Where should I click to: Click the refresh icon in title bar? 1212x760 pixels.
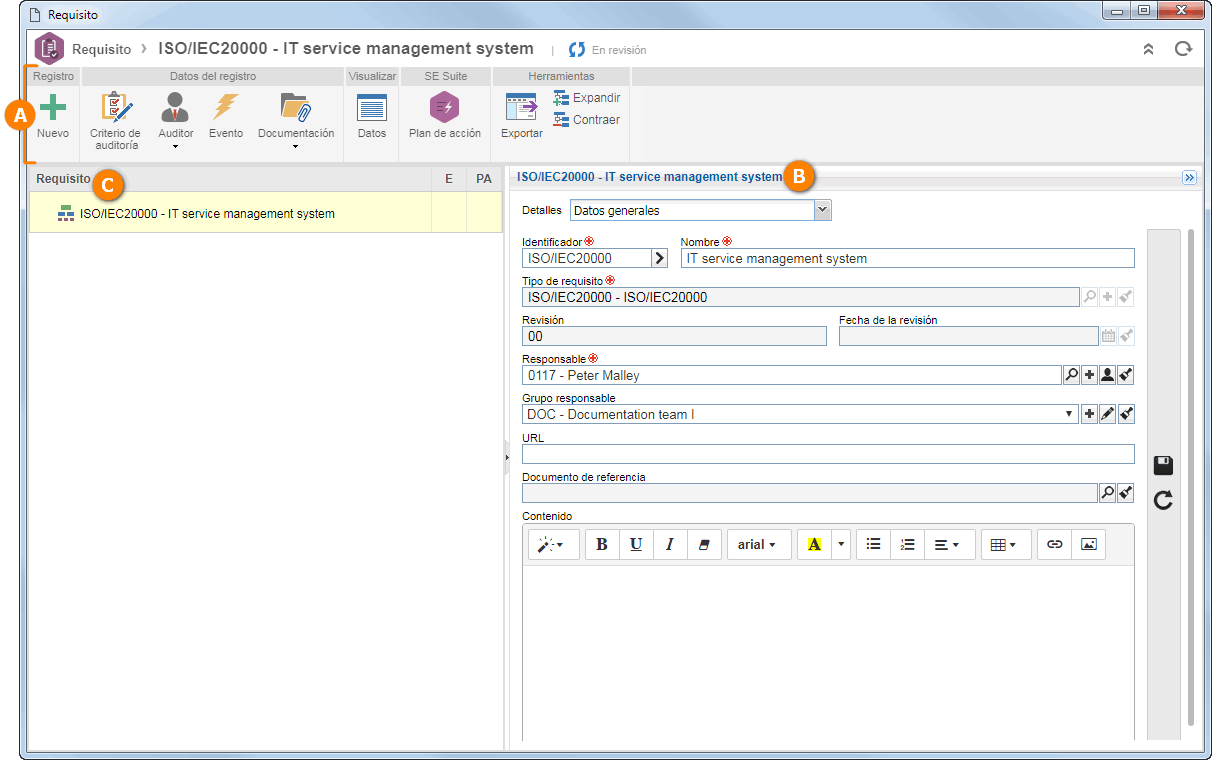[1183, 49]
